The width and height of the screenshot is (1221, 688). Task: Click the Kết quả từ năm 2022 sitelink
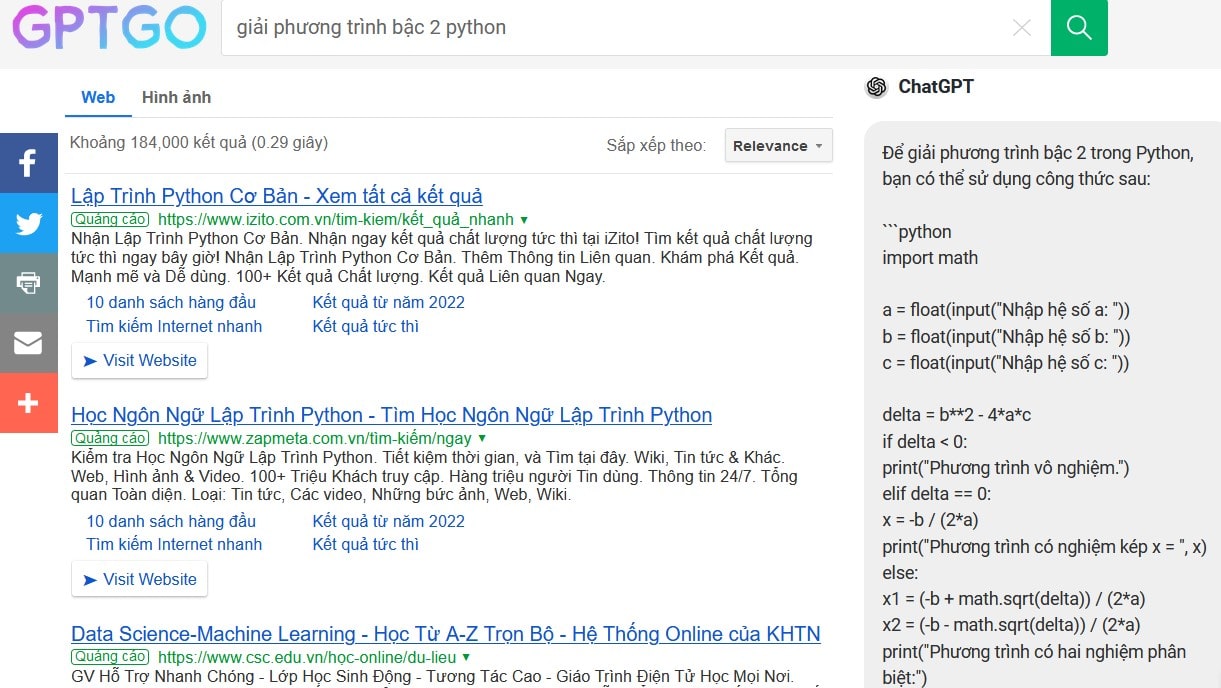click(x=389, y=302)
